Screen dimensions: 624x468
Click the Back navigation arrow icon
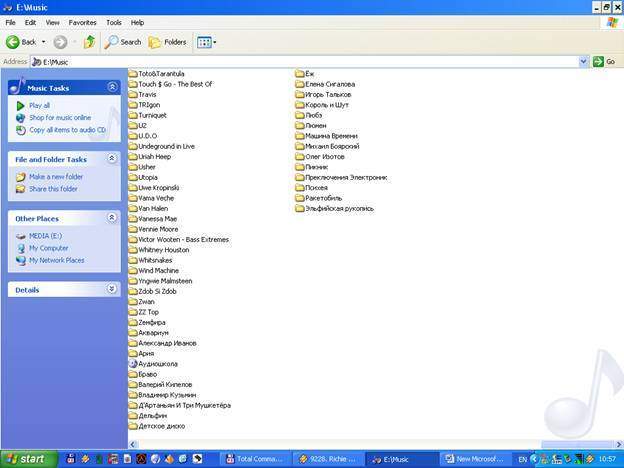point(14,42)
